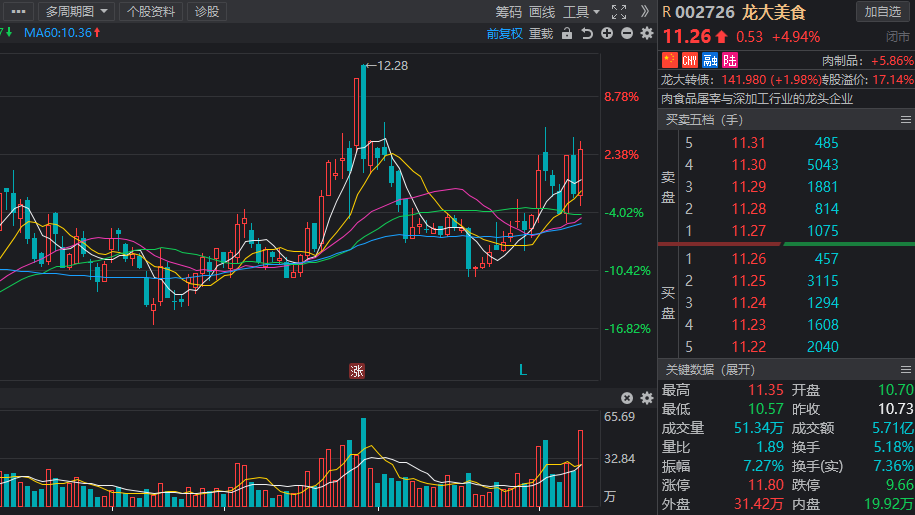Zoom in with the plus icon
Viewport: 915px width, 515px height.
608,34
